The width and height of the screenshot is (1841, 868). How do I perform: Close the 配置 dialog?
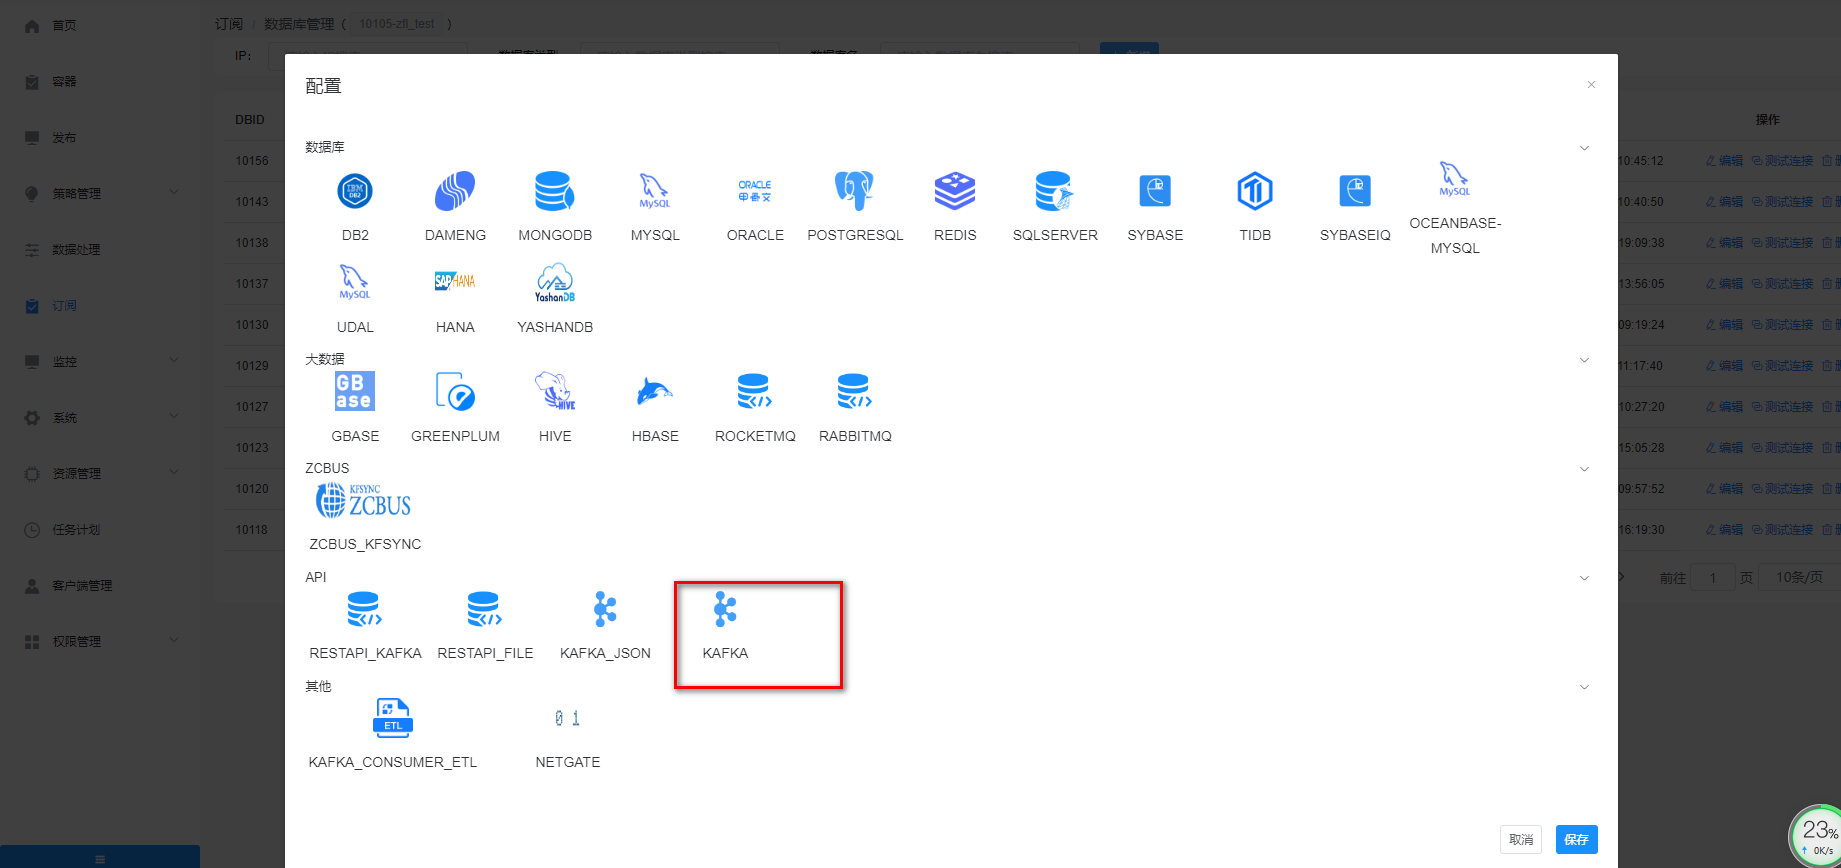(x=1591, y=85)
